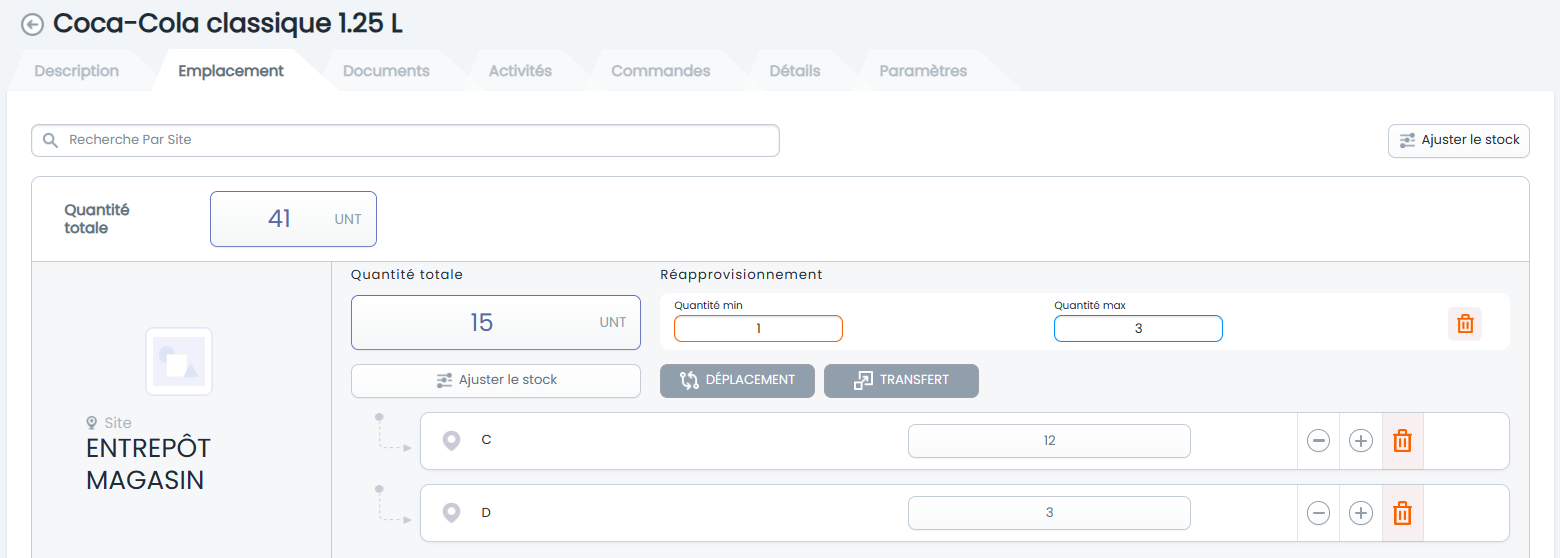Click the DÉPLACEMENT button
This screenshot has height=558, width=1560.
[737, 381]
